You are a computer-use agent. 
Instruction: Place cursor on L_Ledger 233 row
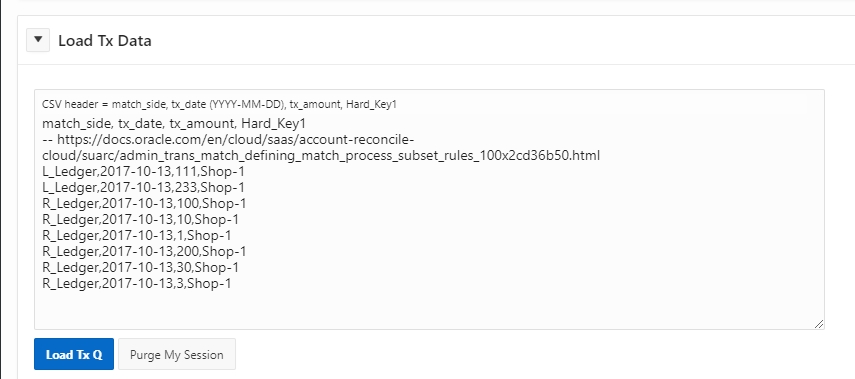point(143,187)
